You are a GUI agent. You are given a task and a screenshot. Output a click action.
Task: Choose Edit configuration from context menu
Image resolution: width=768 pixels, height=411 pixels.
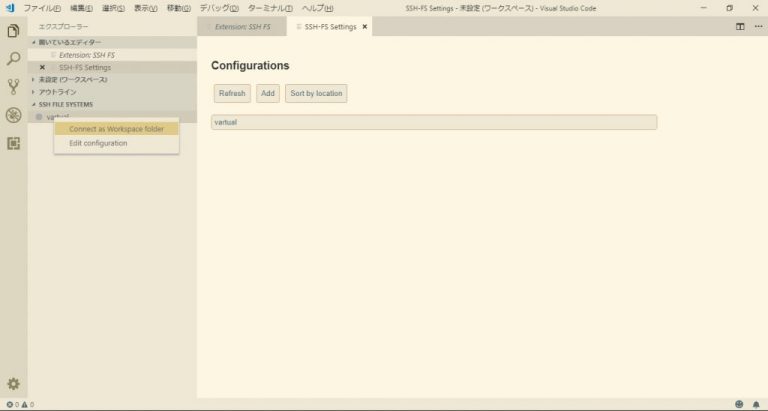[x=117, y=143]
